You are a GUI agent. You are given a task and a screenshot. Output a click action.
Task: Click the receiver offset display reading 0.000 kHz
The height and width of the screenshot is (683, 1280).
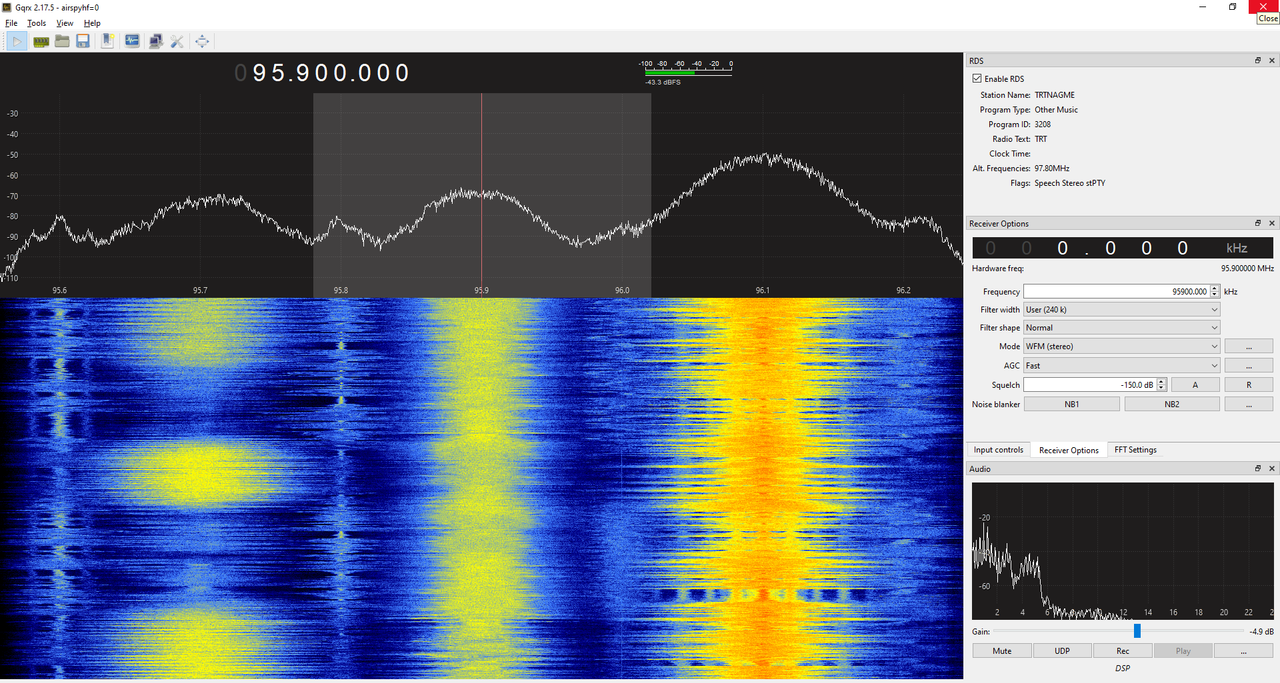1121,248
